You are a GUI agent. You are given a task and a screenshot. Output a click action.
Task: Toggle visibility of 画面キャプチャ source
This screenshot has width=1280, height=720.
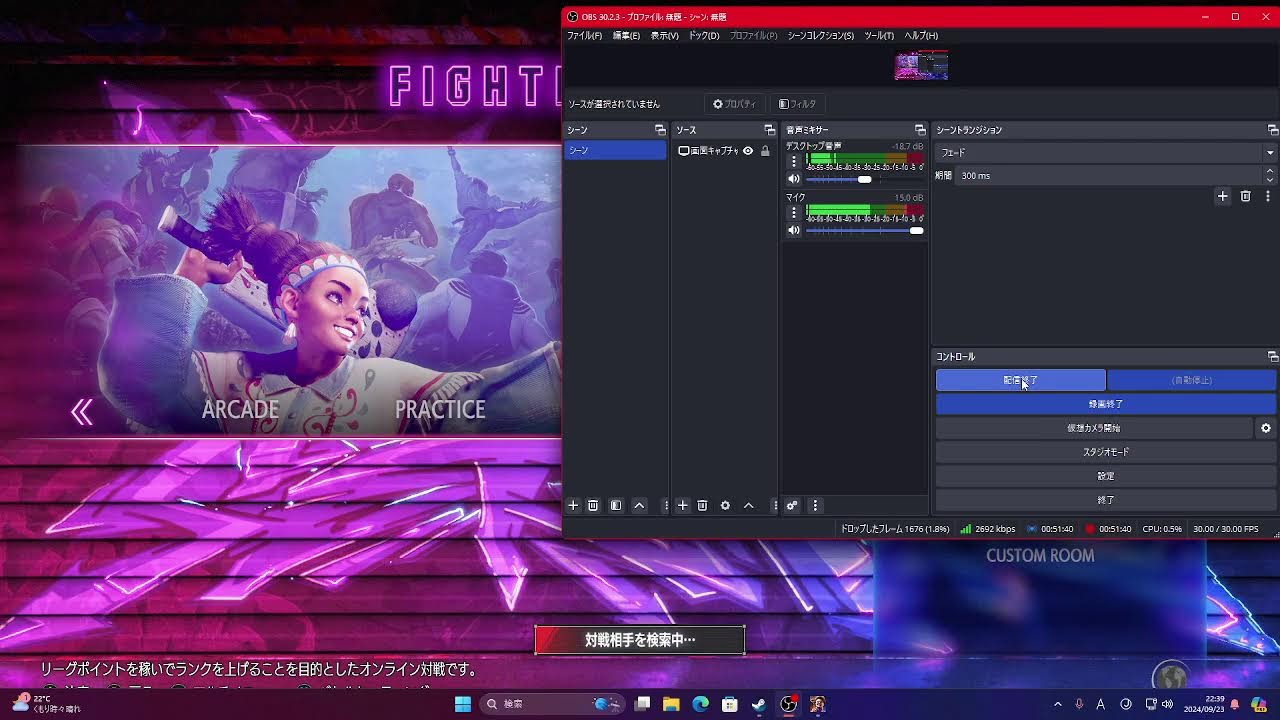pos(748,151)
